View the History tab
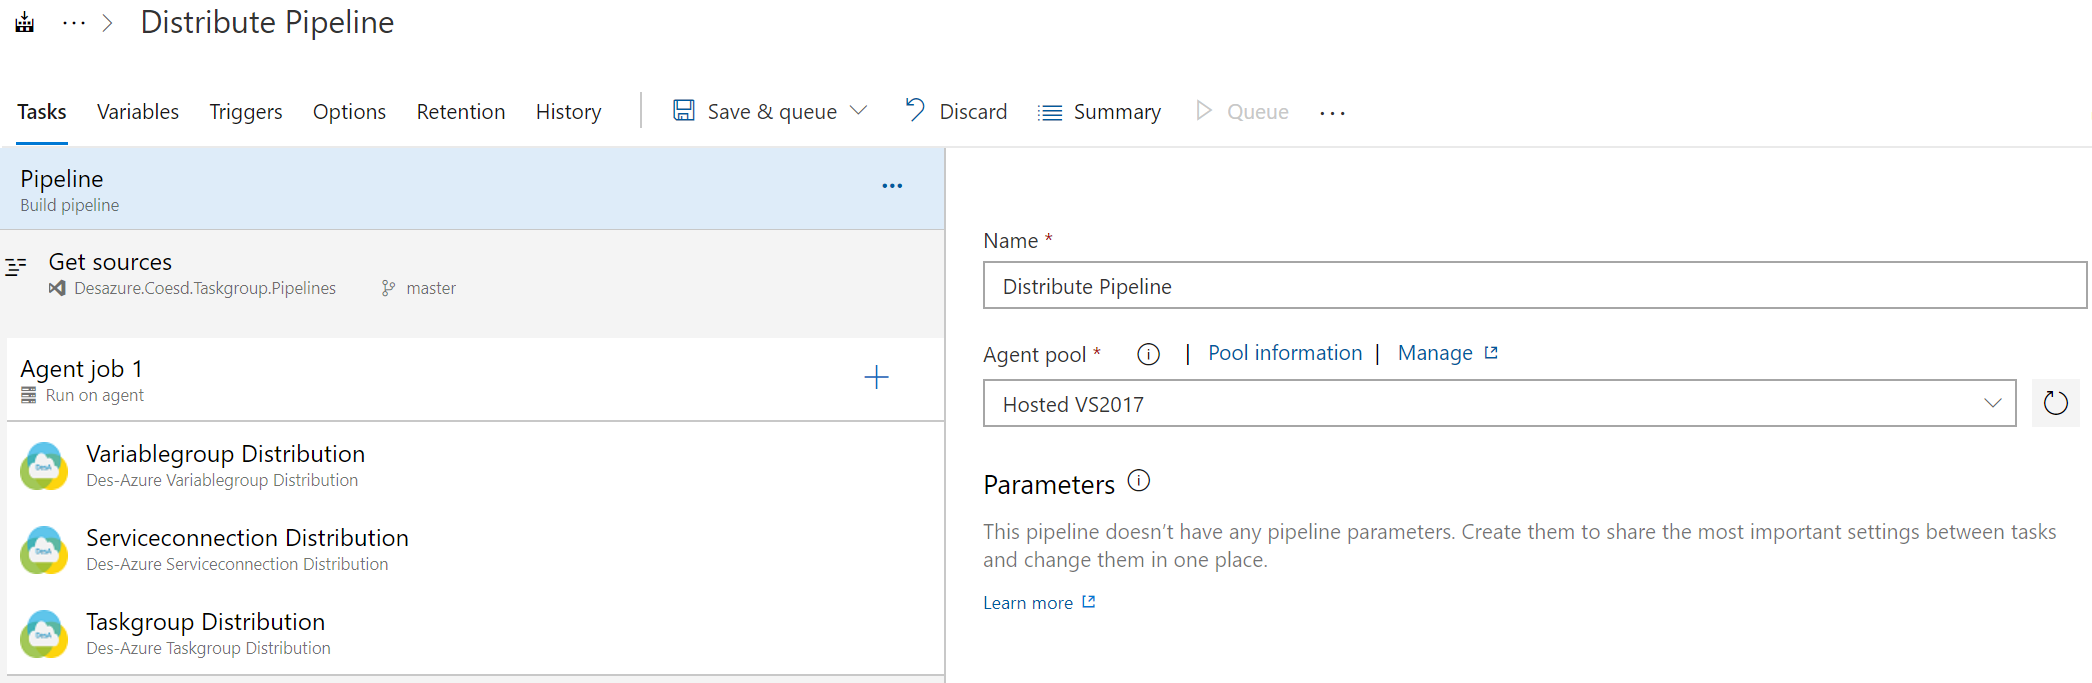The height and width of the screenshot is (683, 2092). 569,112
